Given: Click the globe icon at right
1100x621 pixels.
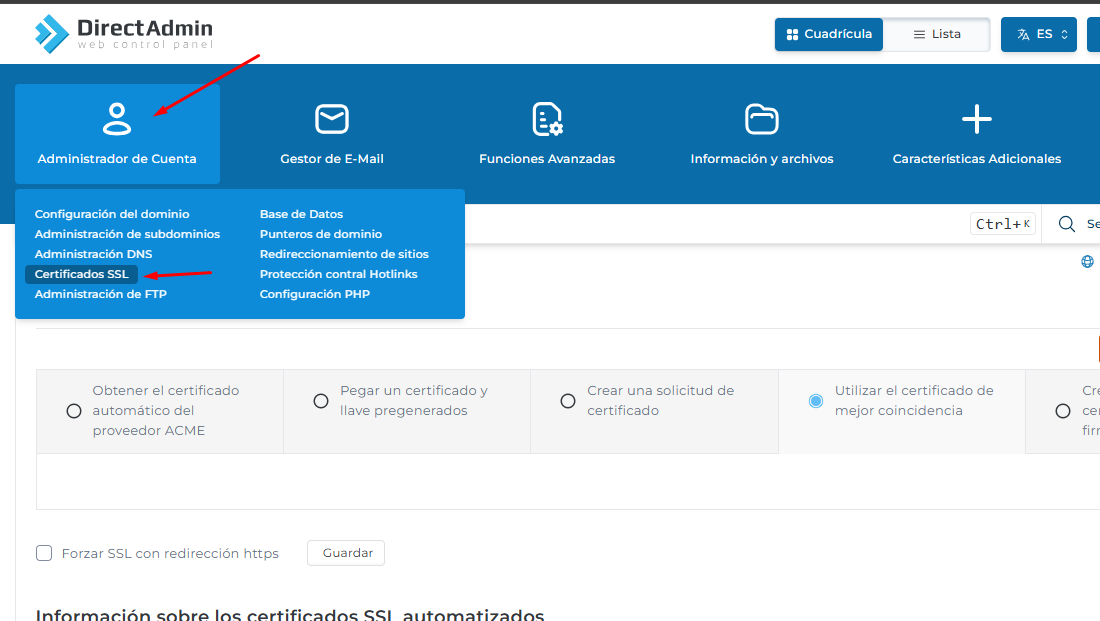Looking at the screenshot, I should 1087,262.
